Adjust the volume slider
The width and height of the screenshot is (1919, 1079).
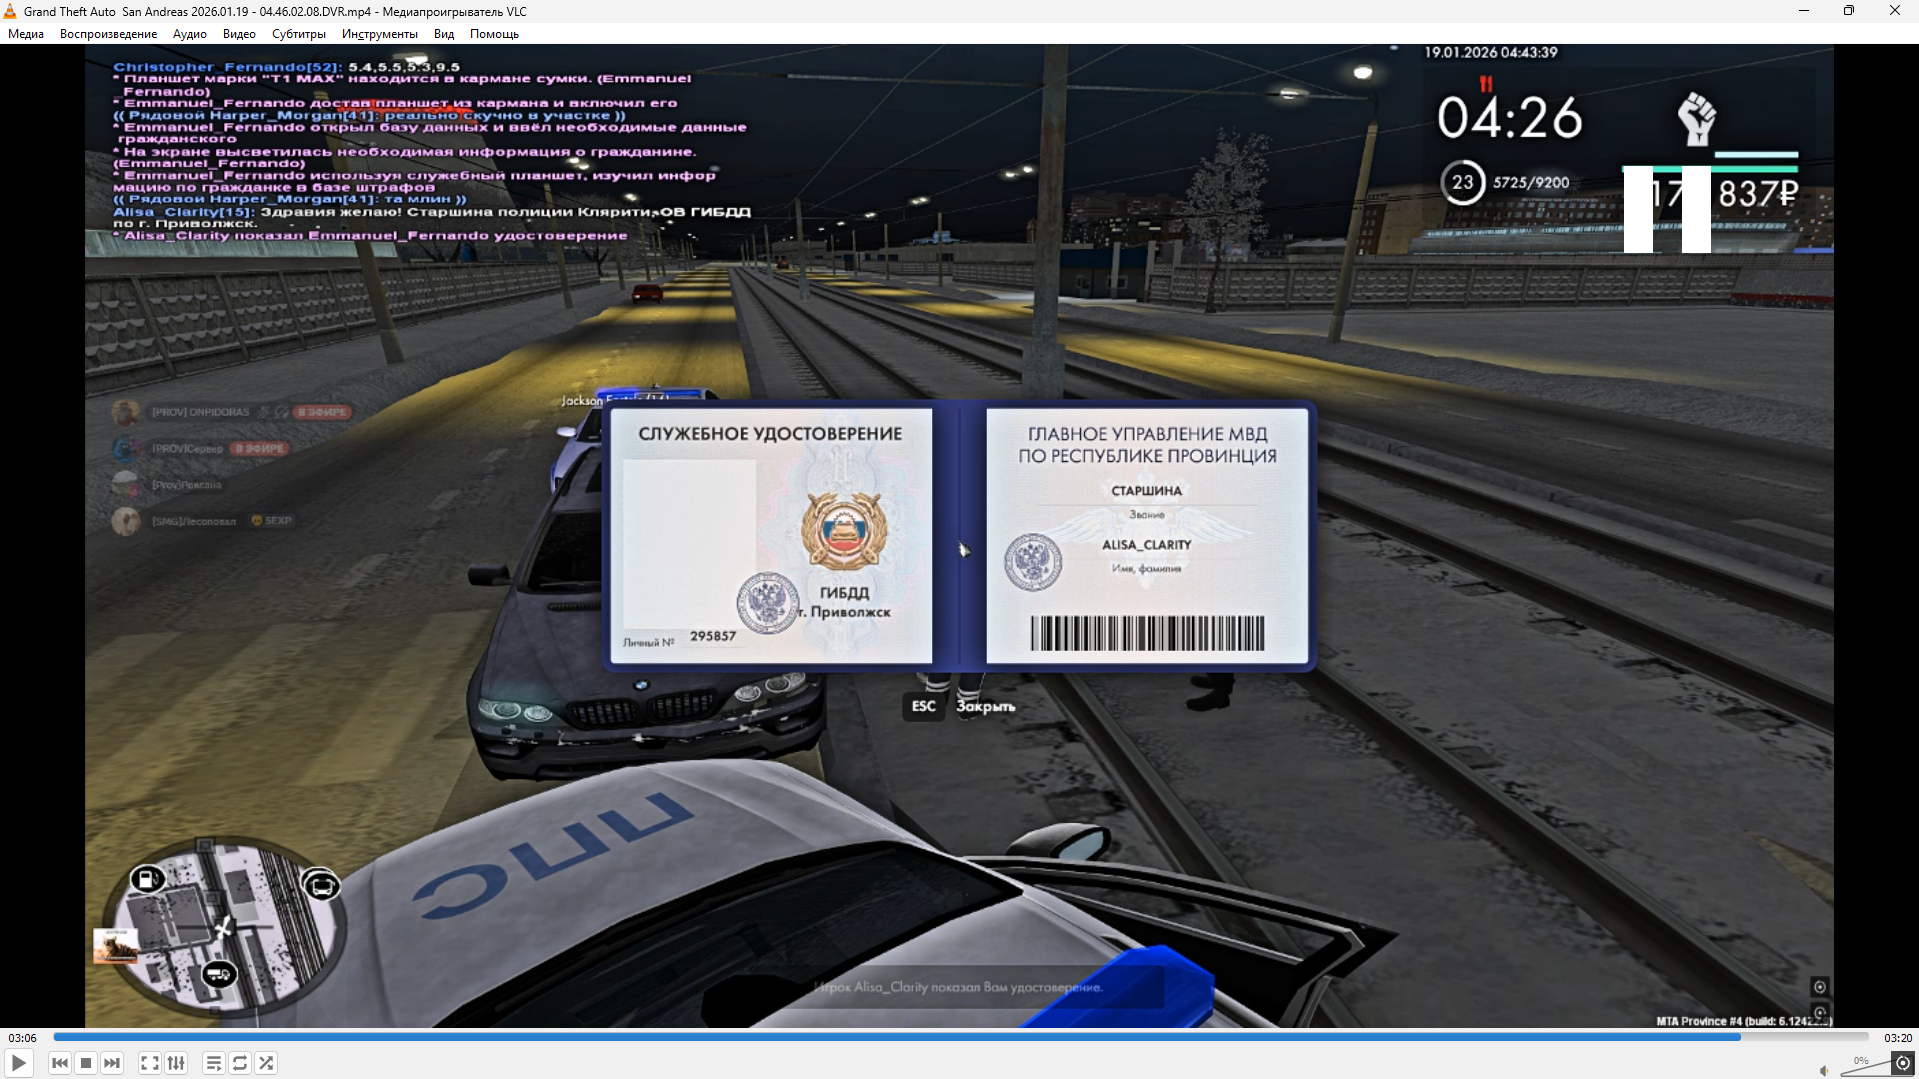1864,1068
